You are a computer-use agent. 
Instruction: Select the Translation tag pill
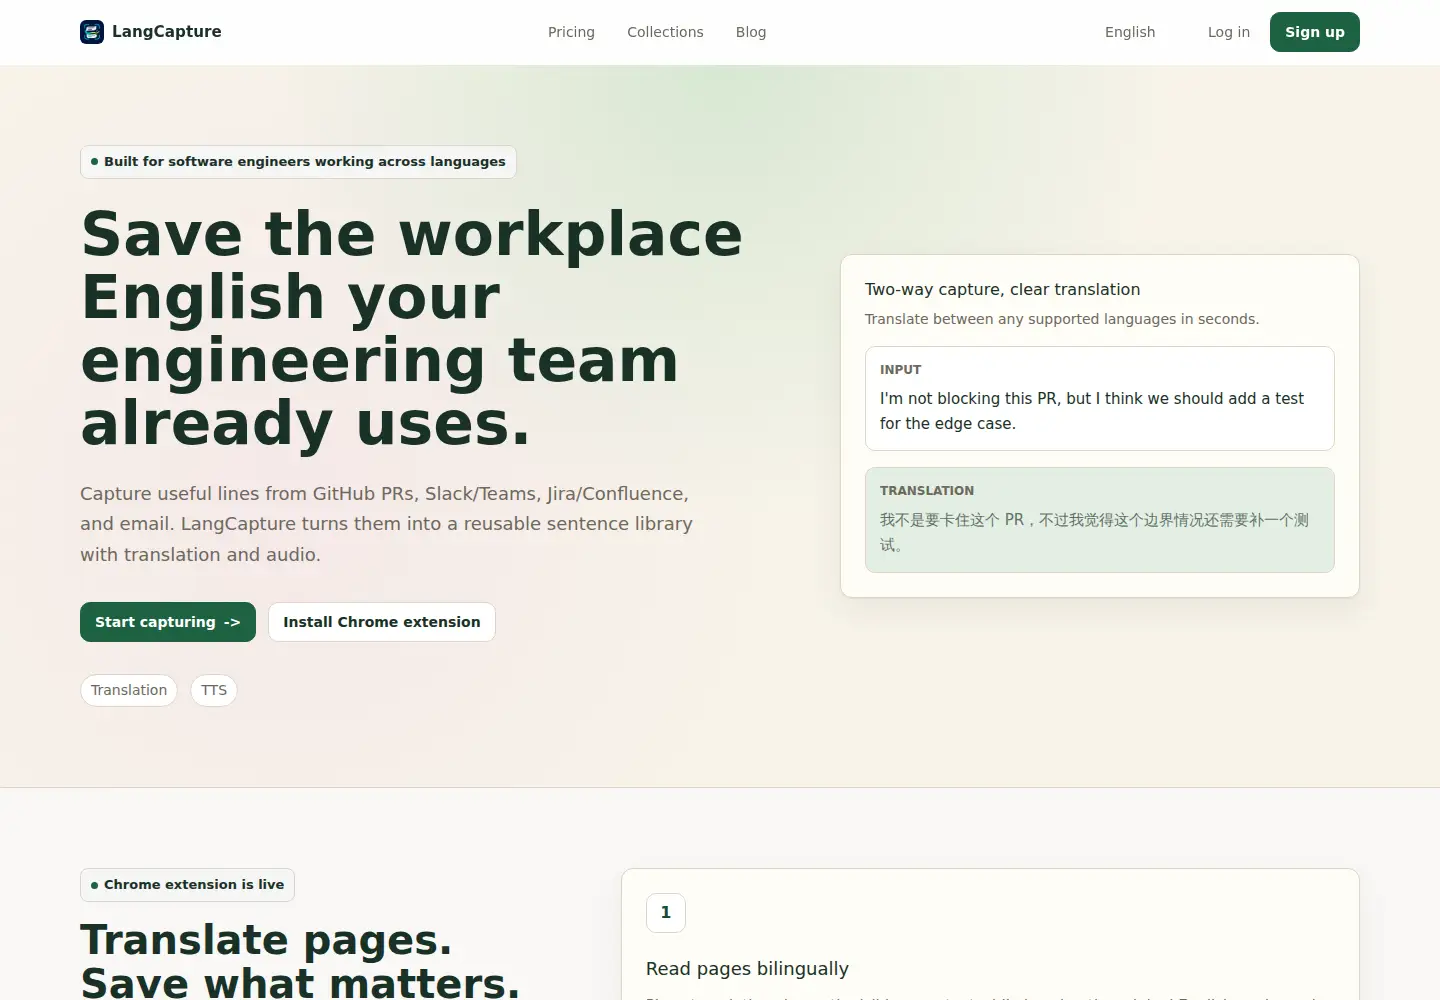129,690
